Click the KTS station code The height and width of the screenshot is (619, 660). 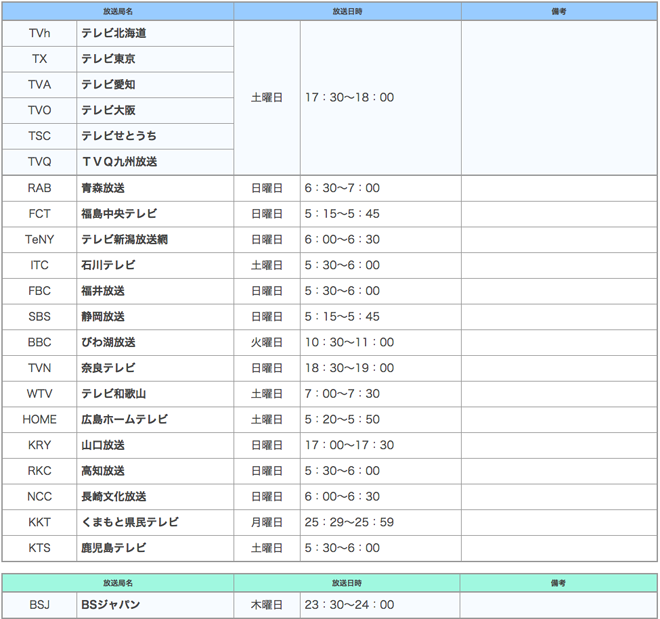(x=40, y=547)
